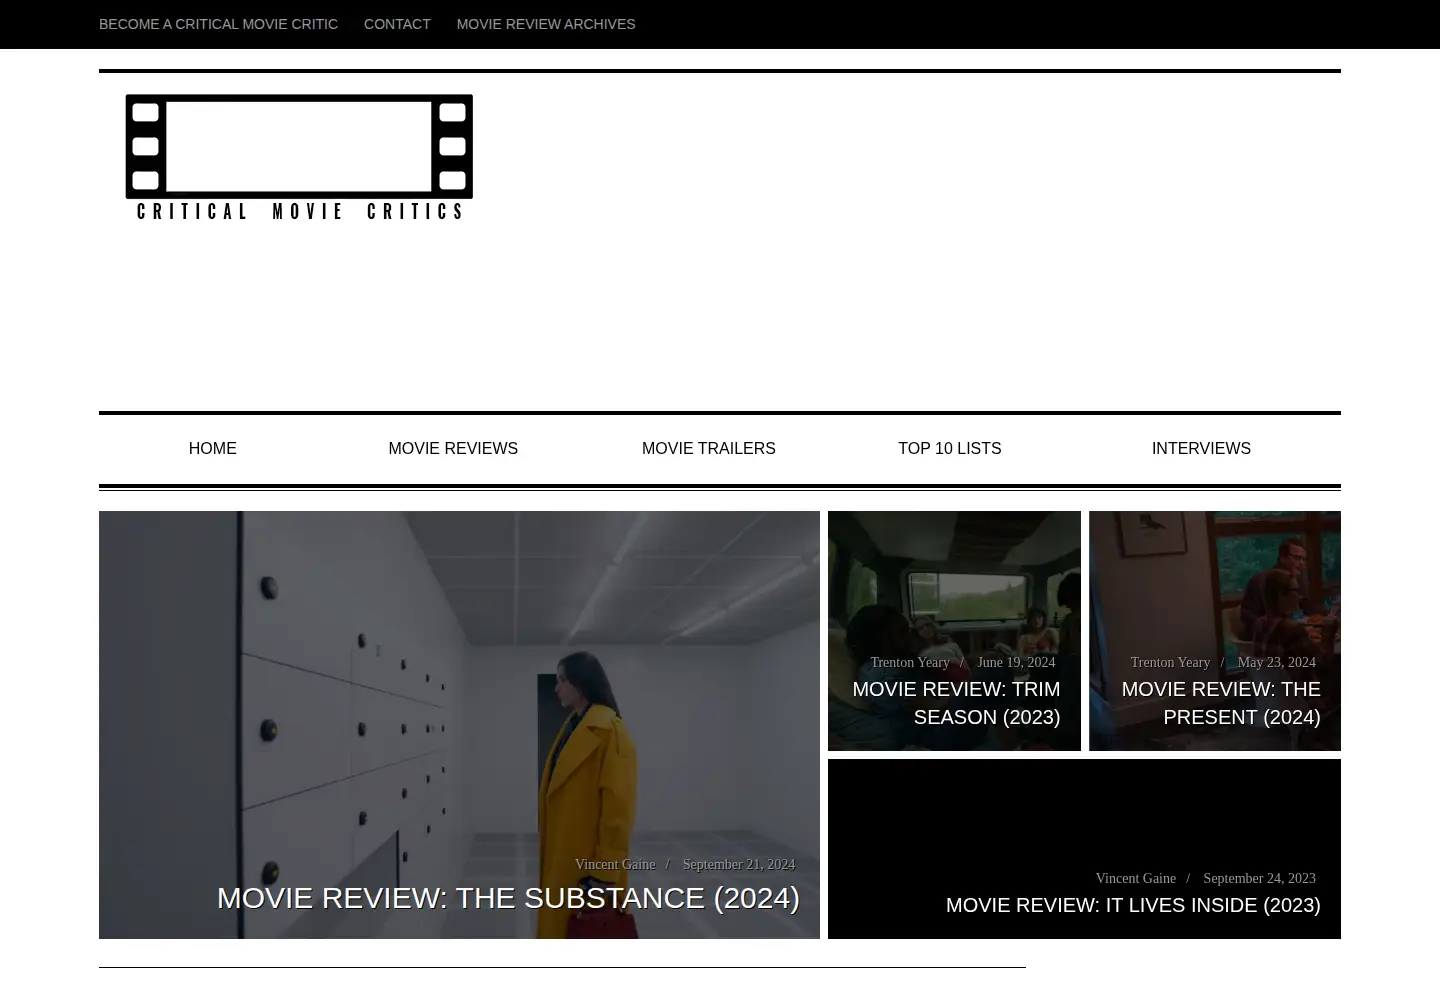Read Movie Review: Trim Season (2023)
The height and width of the screenshot is (1000, 1440).
pos(956,703)
